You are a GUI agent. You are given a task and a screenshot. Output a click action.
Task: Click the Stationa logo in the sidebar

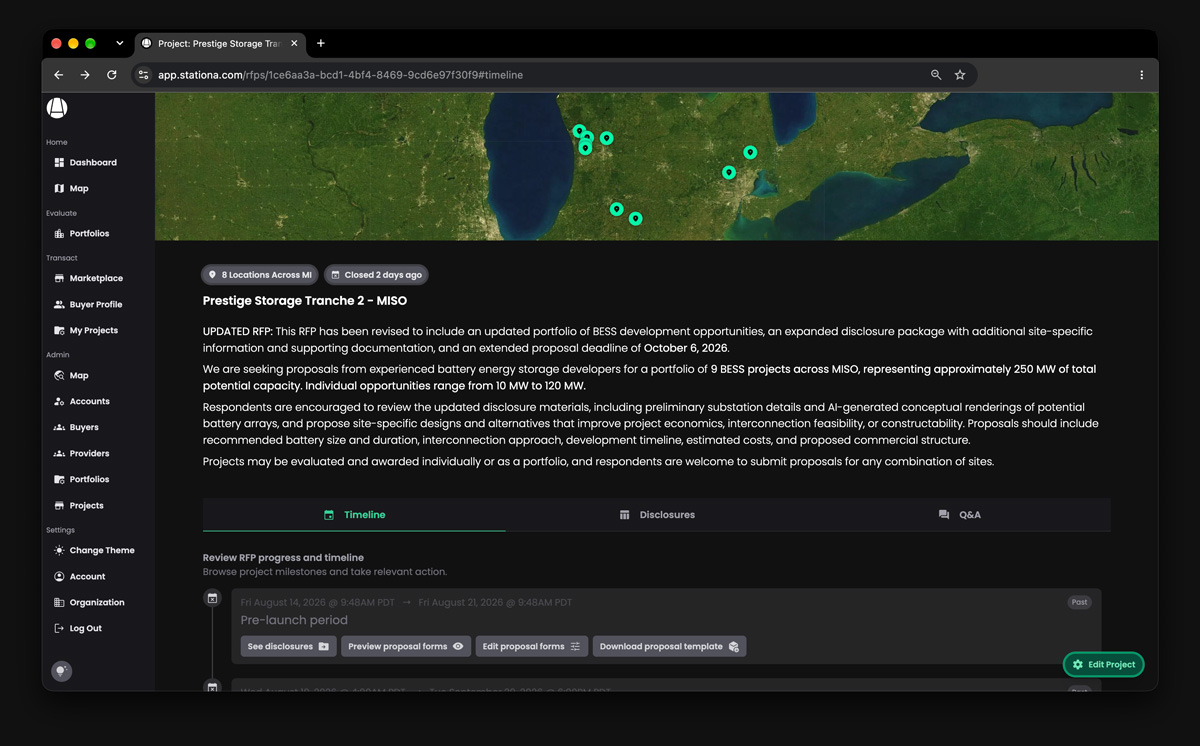(57, 108)
